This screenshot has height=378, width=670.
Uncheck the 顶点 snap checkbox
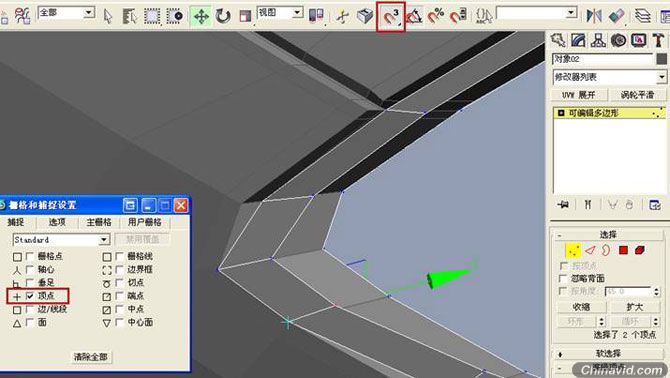pos(30,296)
